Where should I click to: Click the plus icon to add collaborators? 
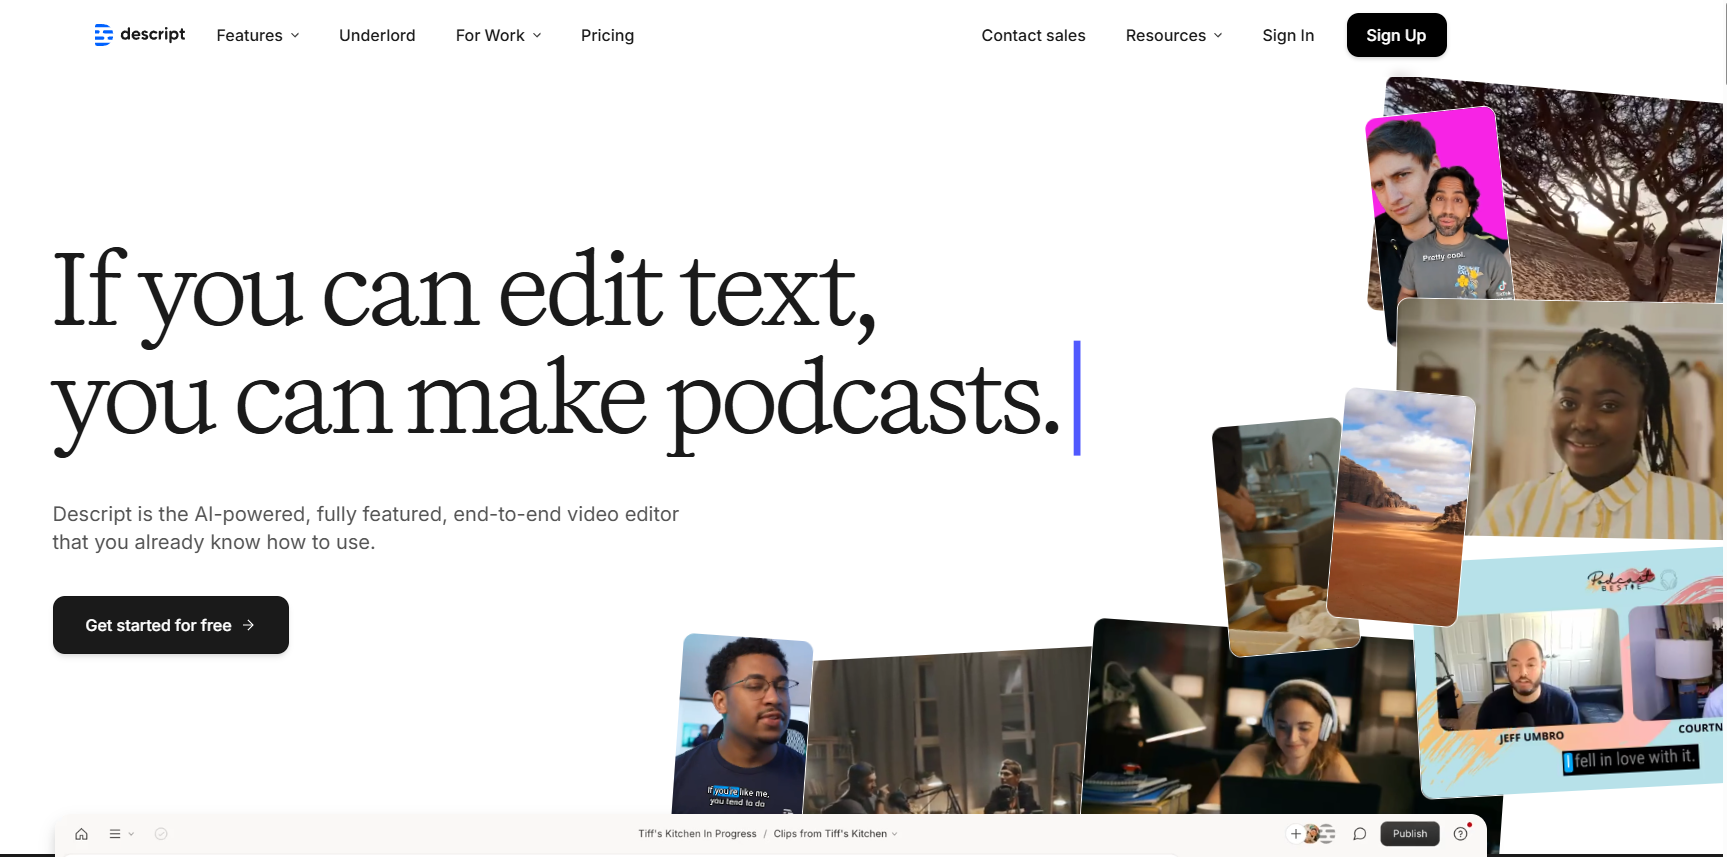1296,834
